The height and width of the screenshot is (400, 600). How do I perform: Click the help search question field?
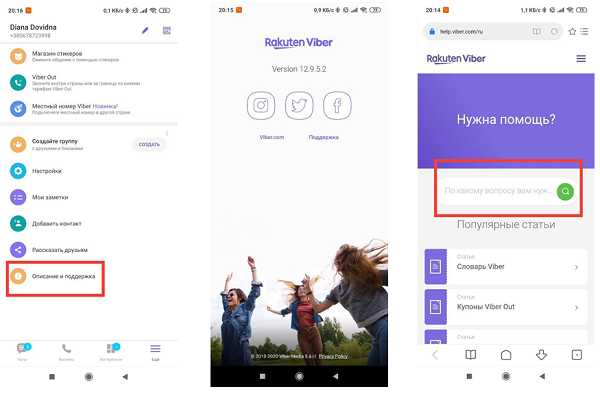point(497,191)
